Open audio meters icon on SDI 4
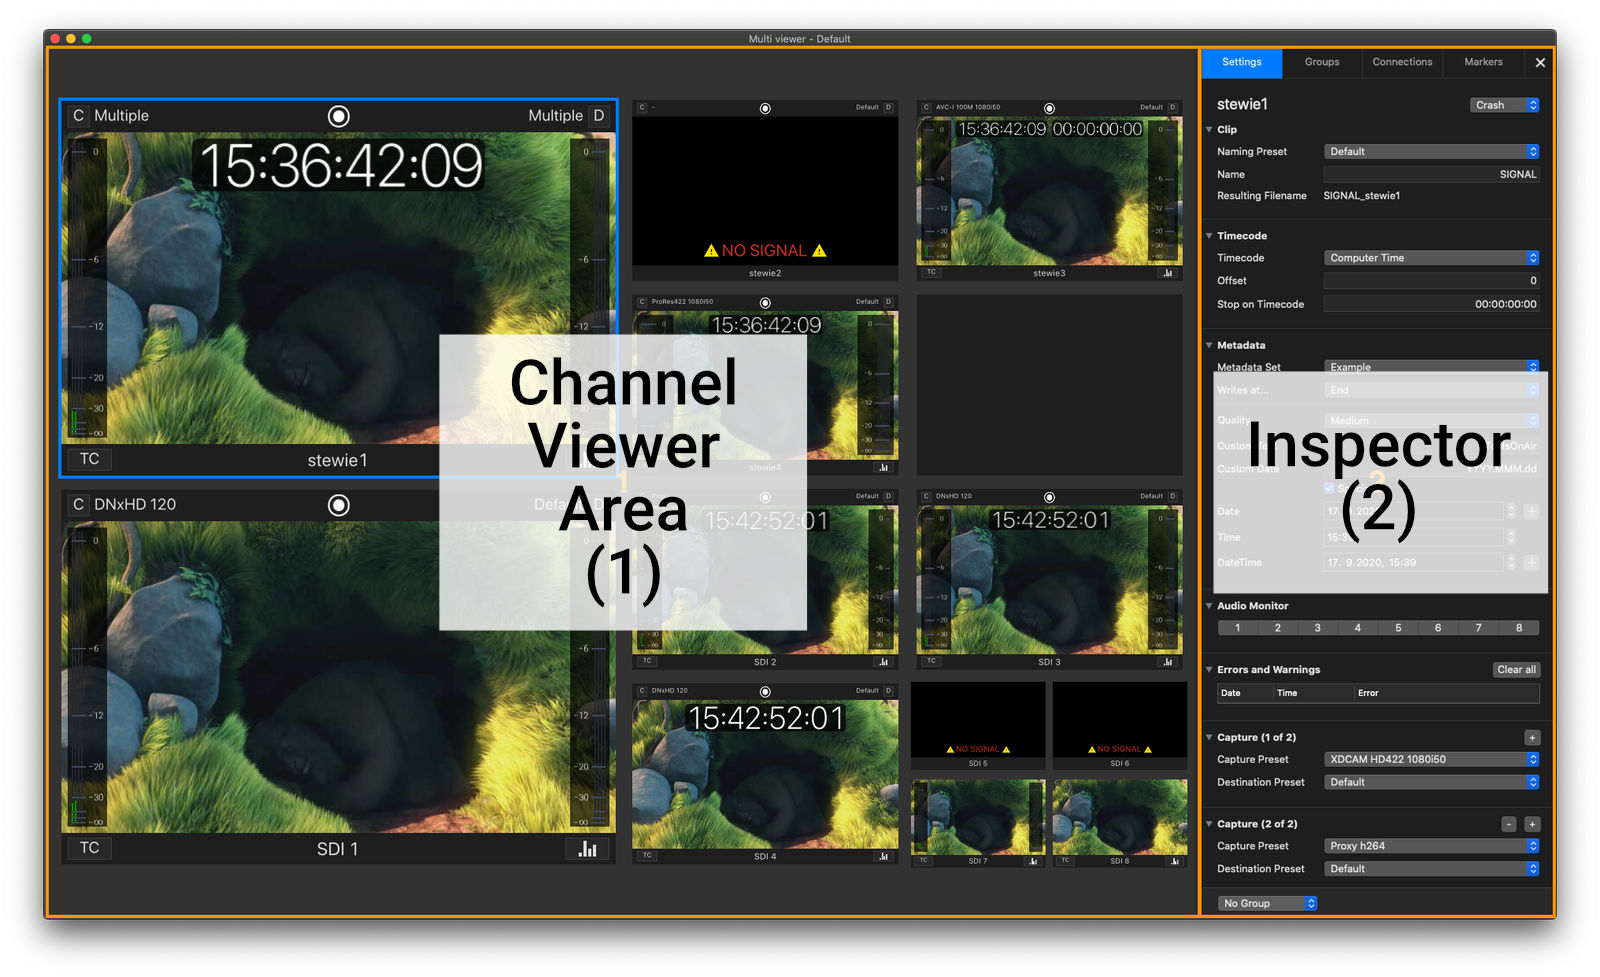1600x977 pixels. pyautogui.click(x=883, y=856)
